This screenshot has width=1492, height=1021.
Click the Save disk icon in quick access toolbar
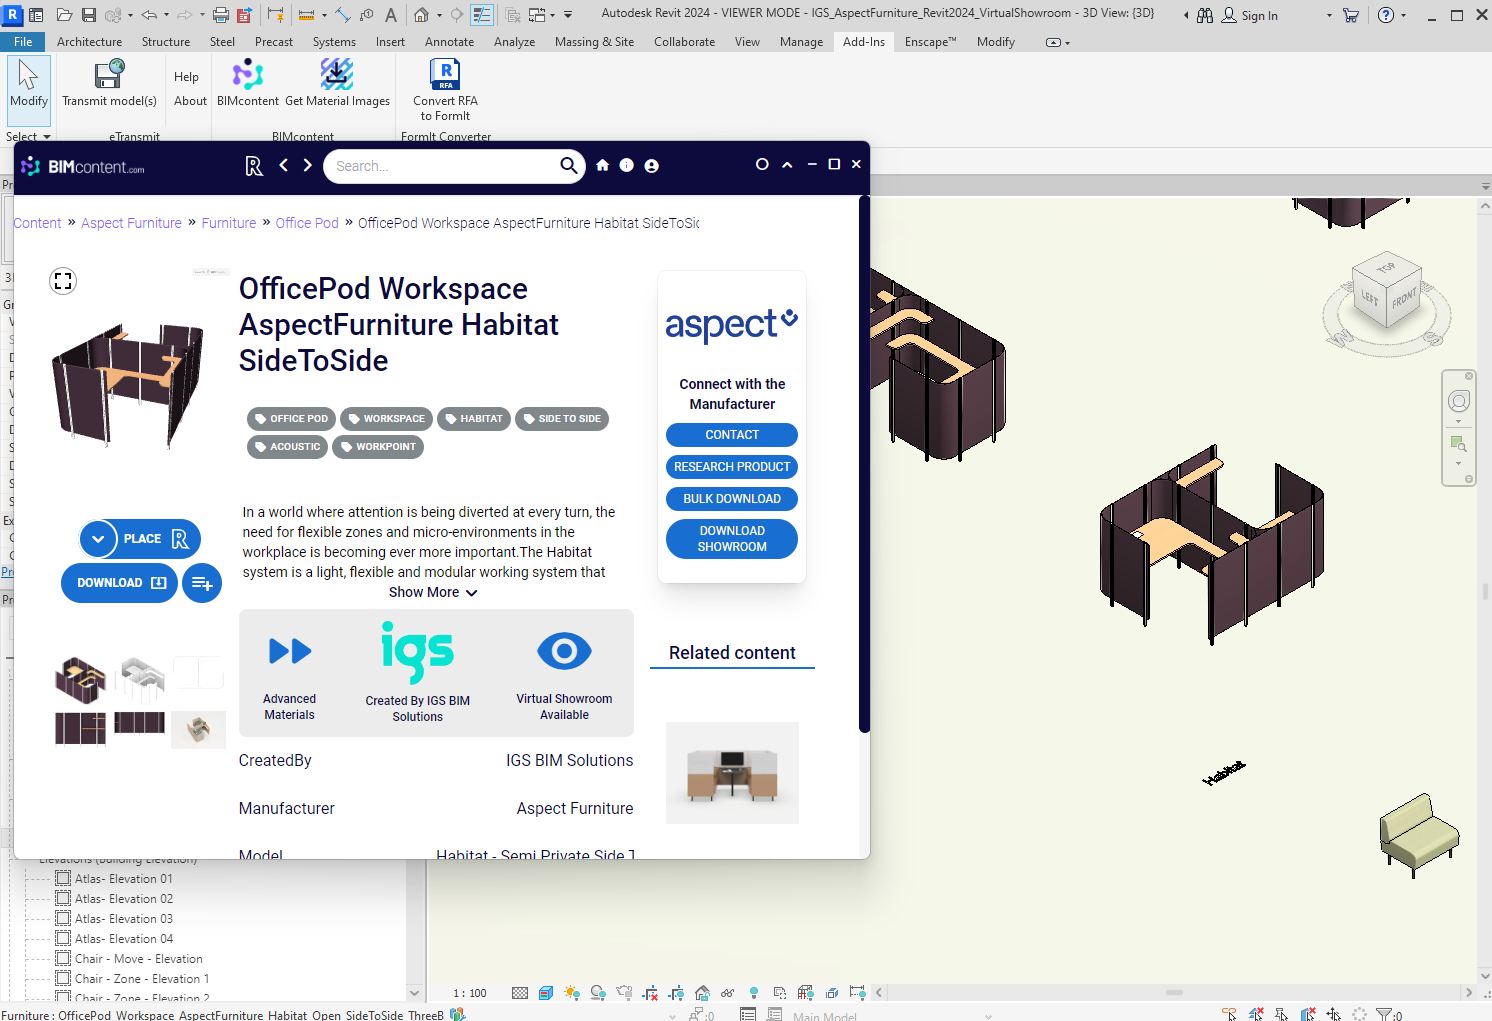[x=89, y=15]
